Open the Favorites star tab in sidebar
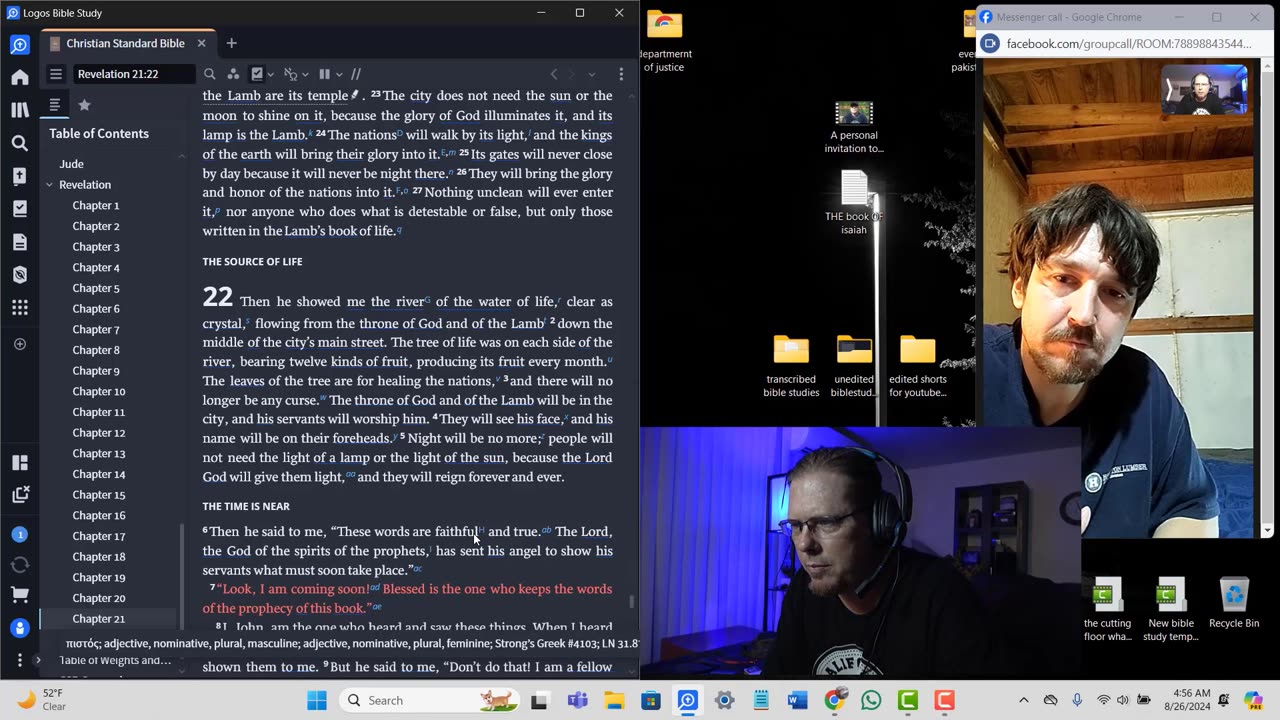This screenshot has height=720, width=1280. pos(84,105)
